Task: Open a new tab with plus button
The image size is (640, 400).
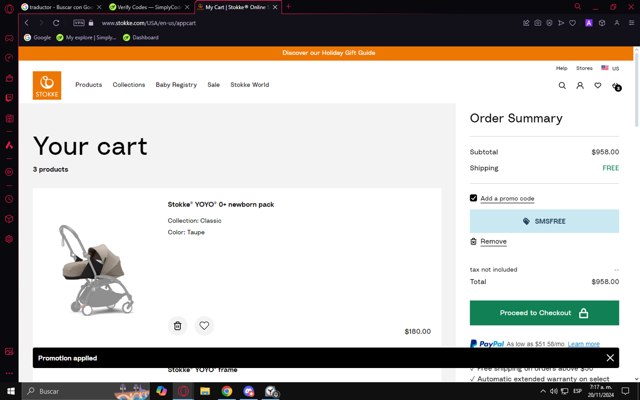Action: (289, 7)
